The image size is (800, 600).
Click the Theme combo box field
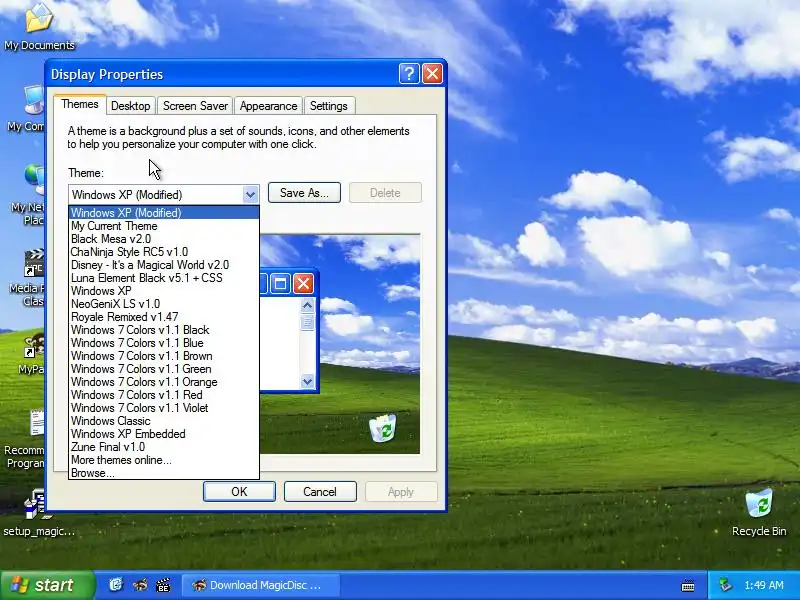click(163, 194)
